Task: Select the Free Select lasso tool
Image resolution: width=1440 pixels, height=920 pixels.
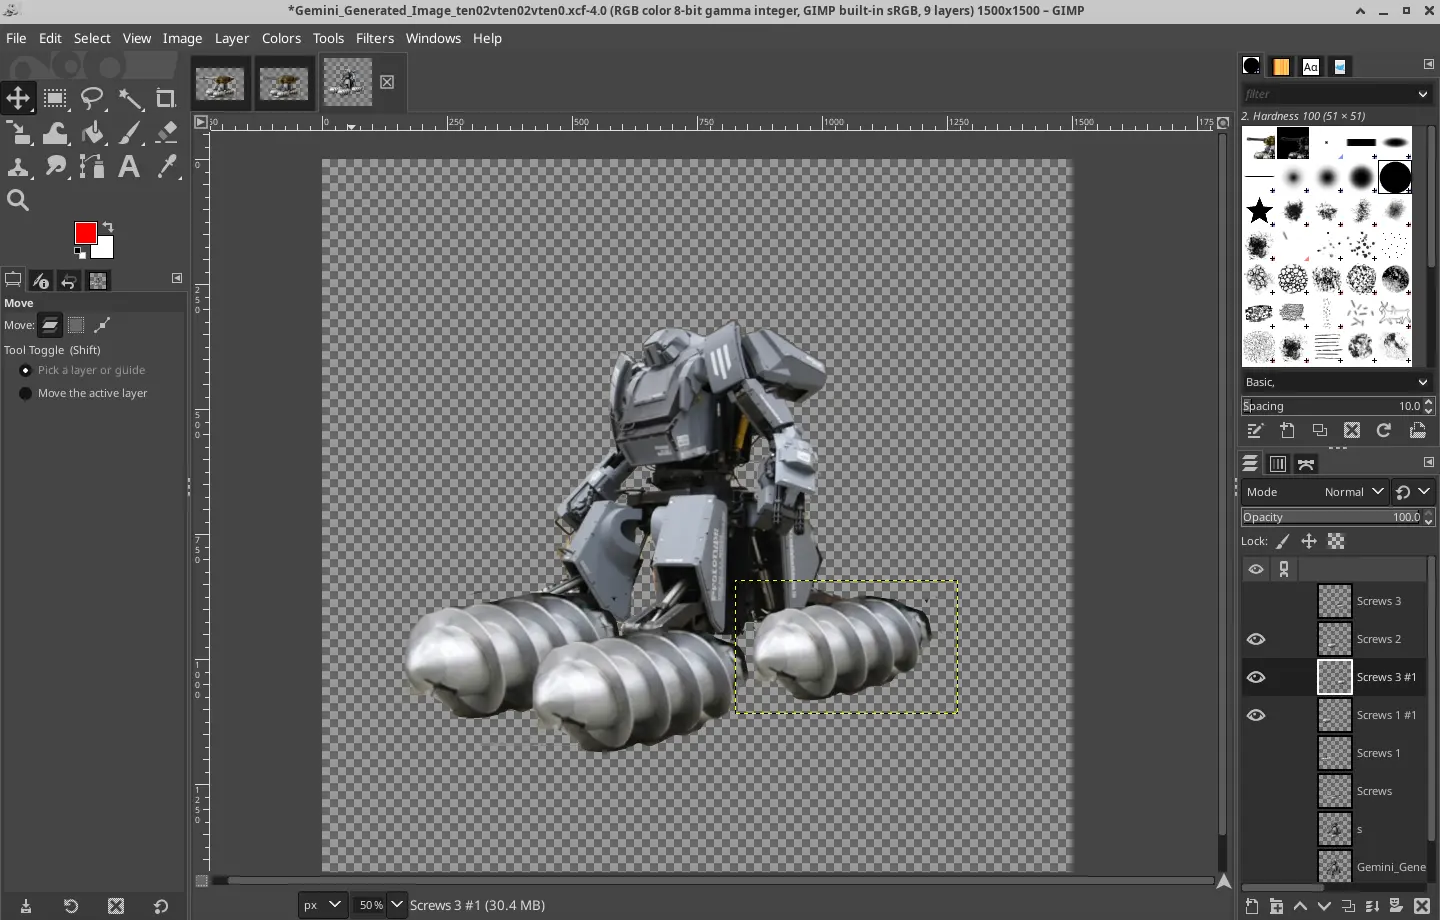Action: [x=92, y=98]
